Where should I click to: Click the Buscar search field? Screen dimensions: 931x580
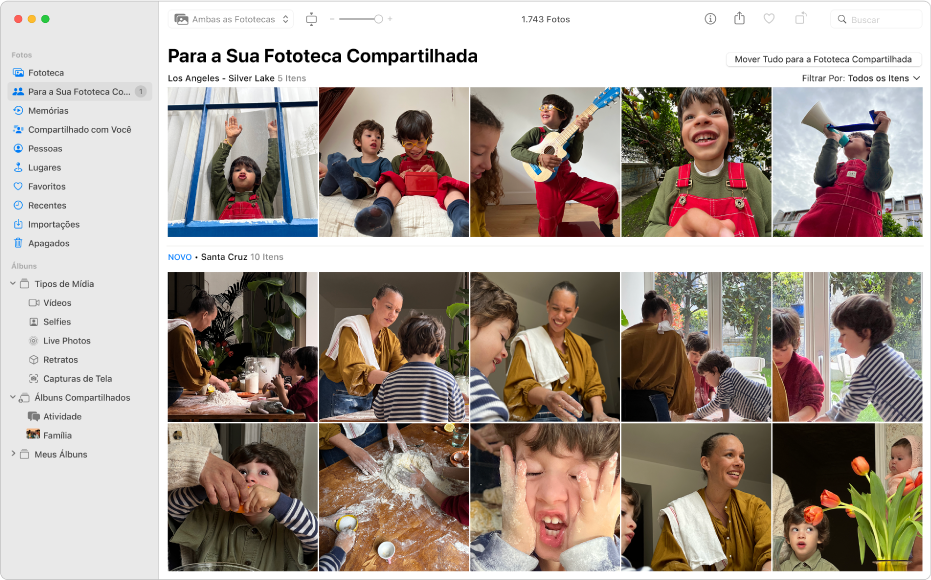876,19
